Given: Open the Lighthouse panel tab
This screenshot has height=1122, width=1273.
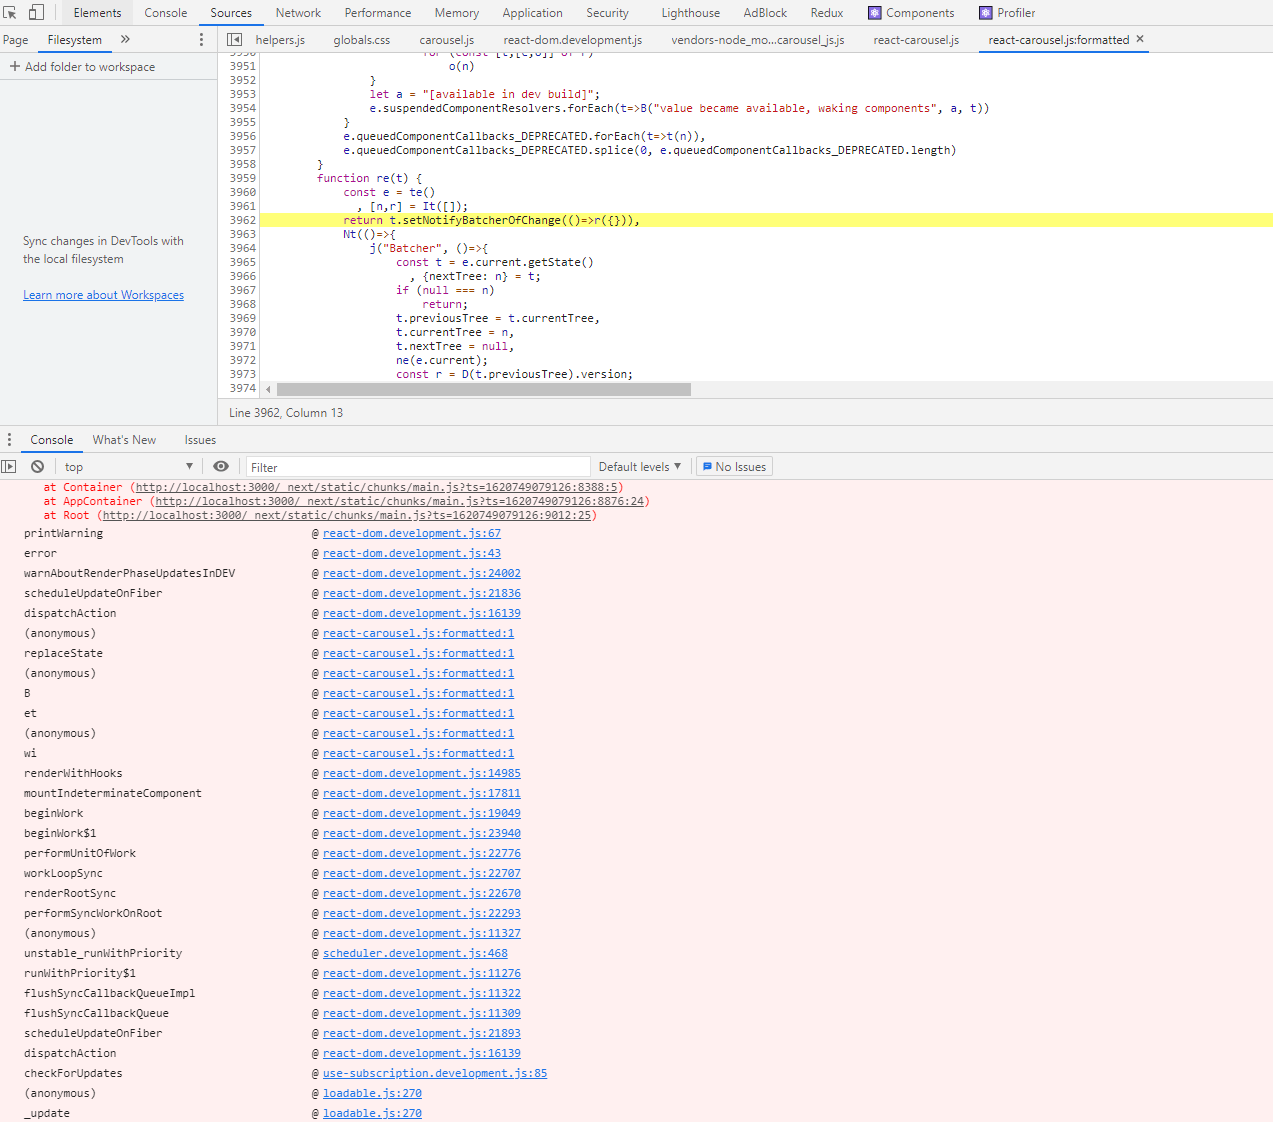Looking at the screenshot, I should point(690,13).
